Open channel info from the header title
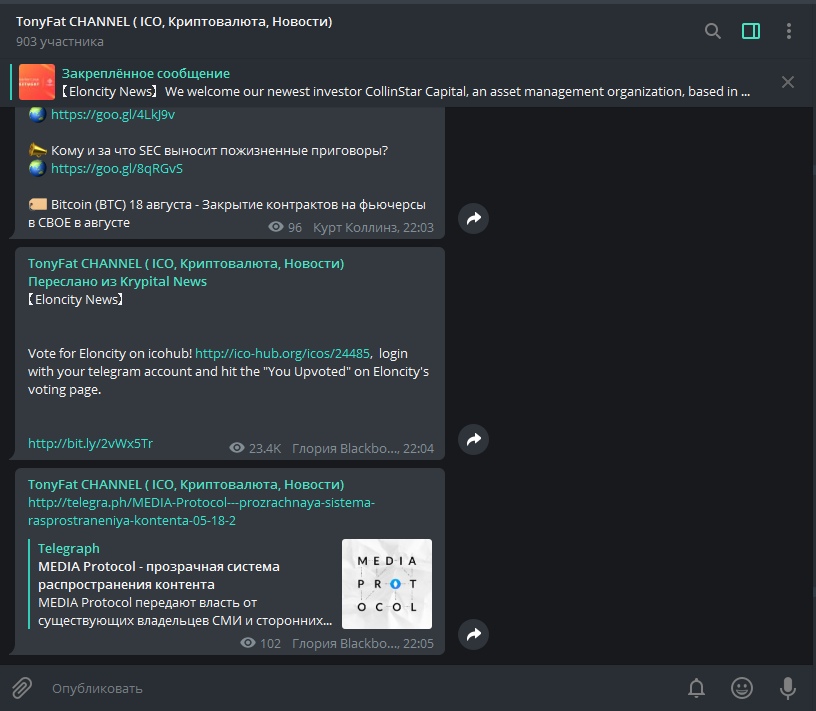Image resolution: width=816 pixels, height=711 pixels. point(174,21)
